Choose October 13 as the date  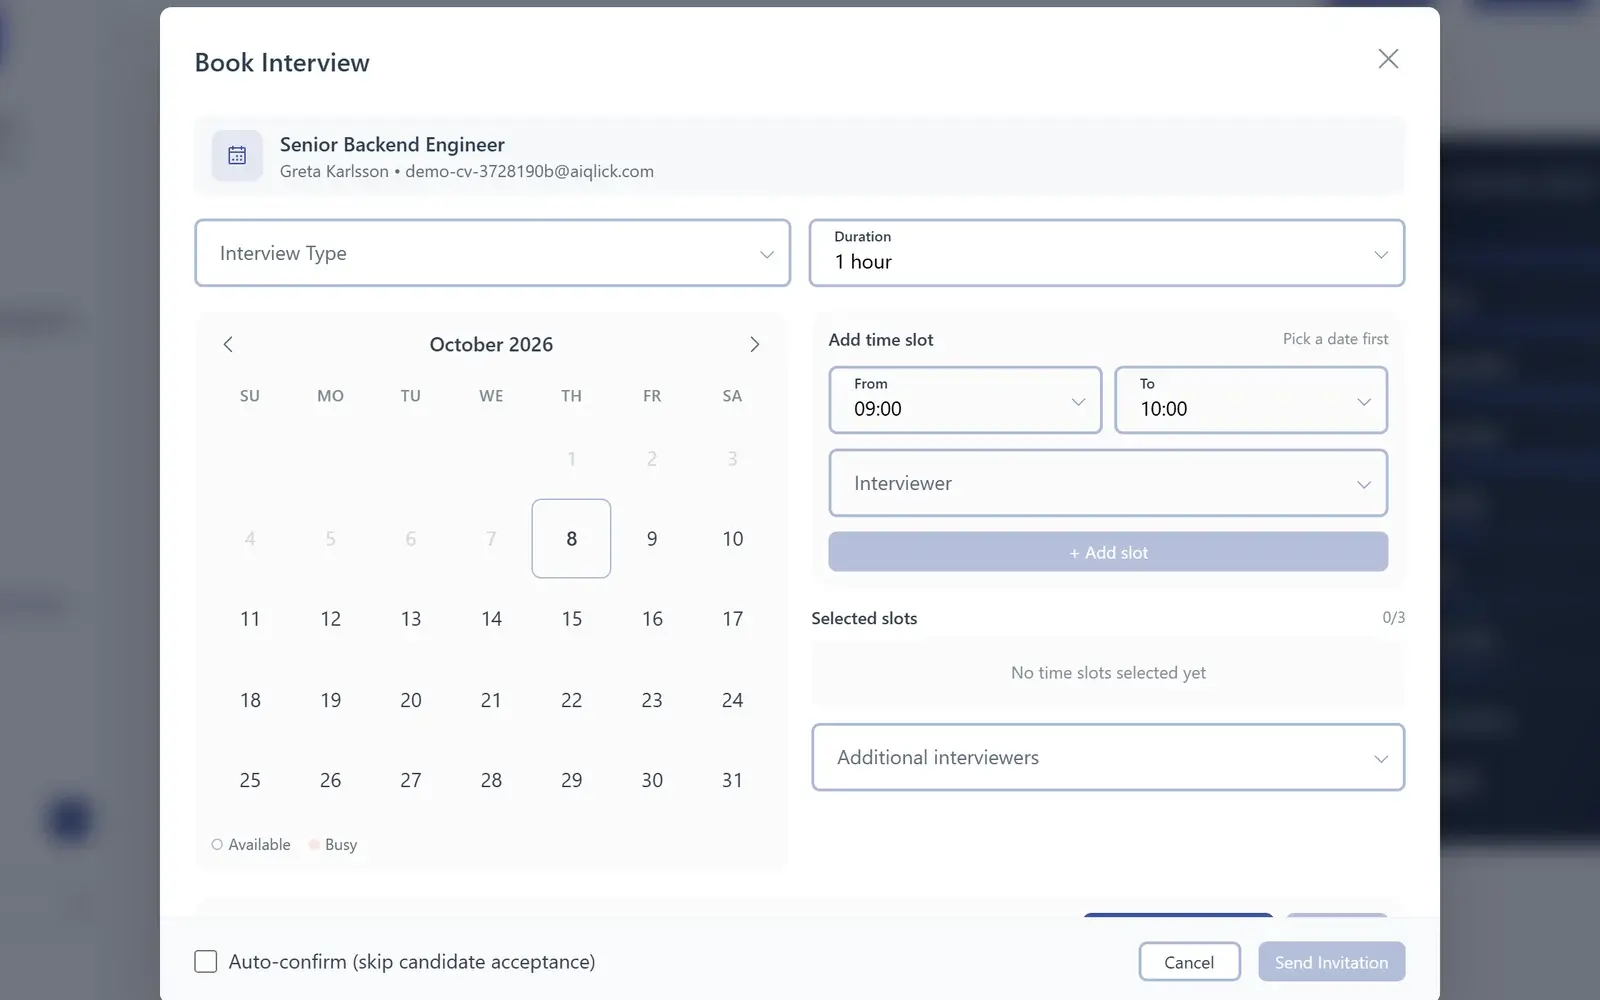[x=411, y=619]
